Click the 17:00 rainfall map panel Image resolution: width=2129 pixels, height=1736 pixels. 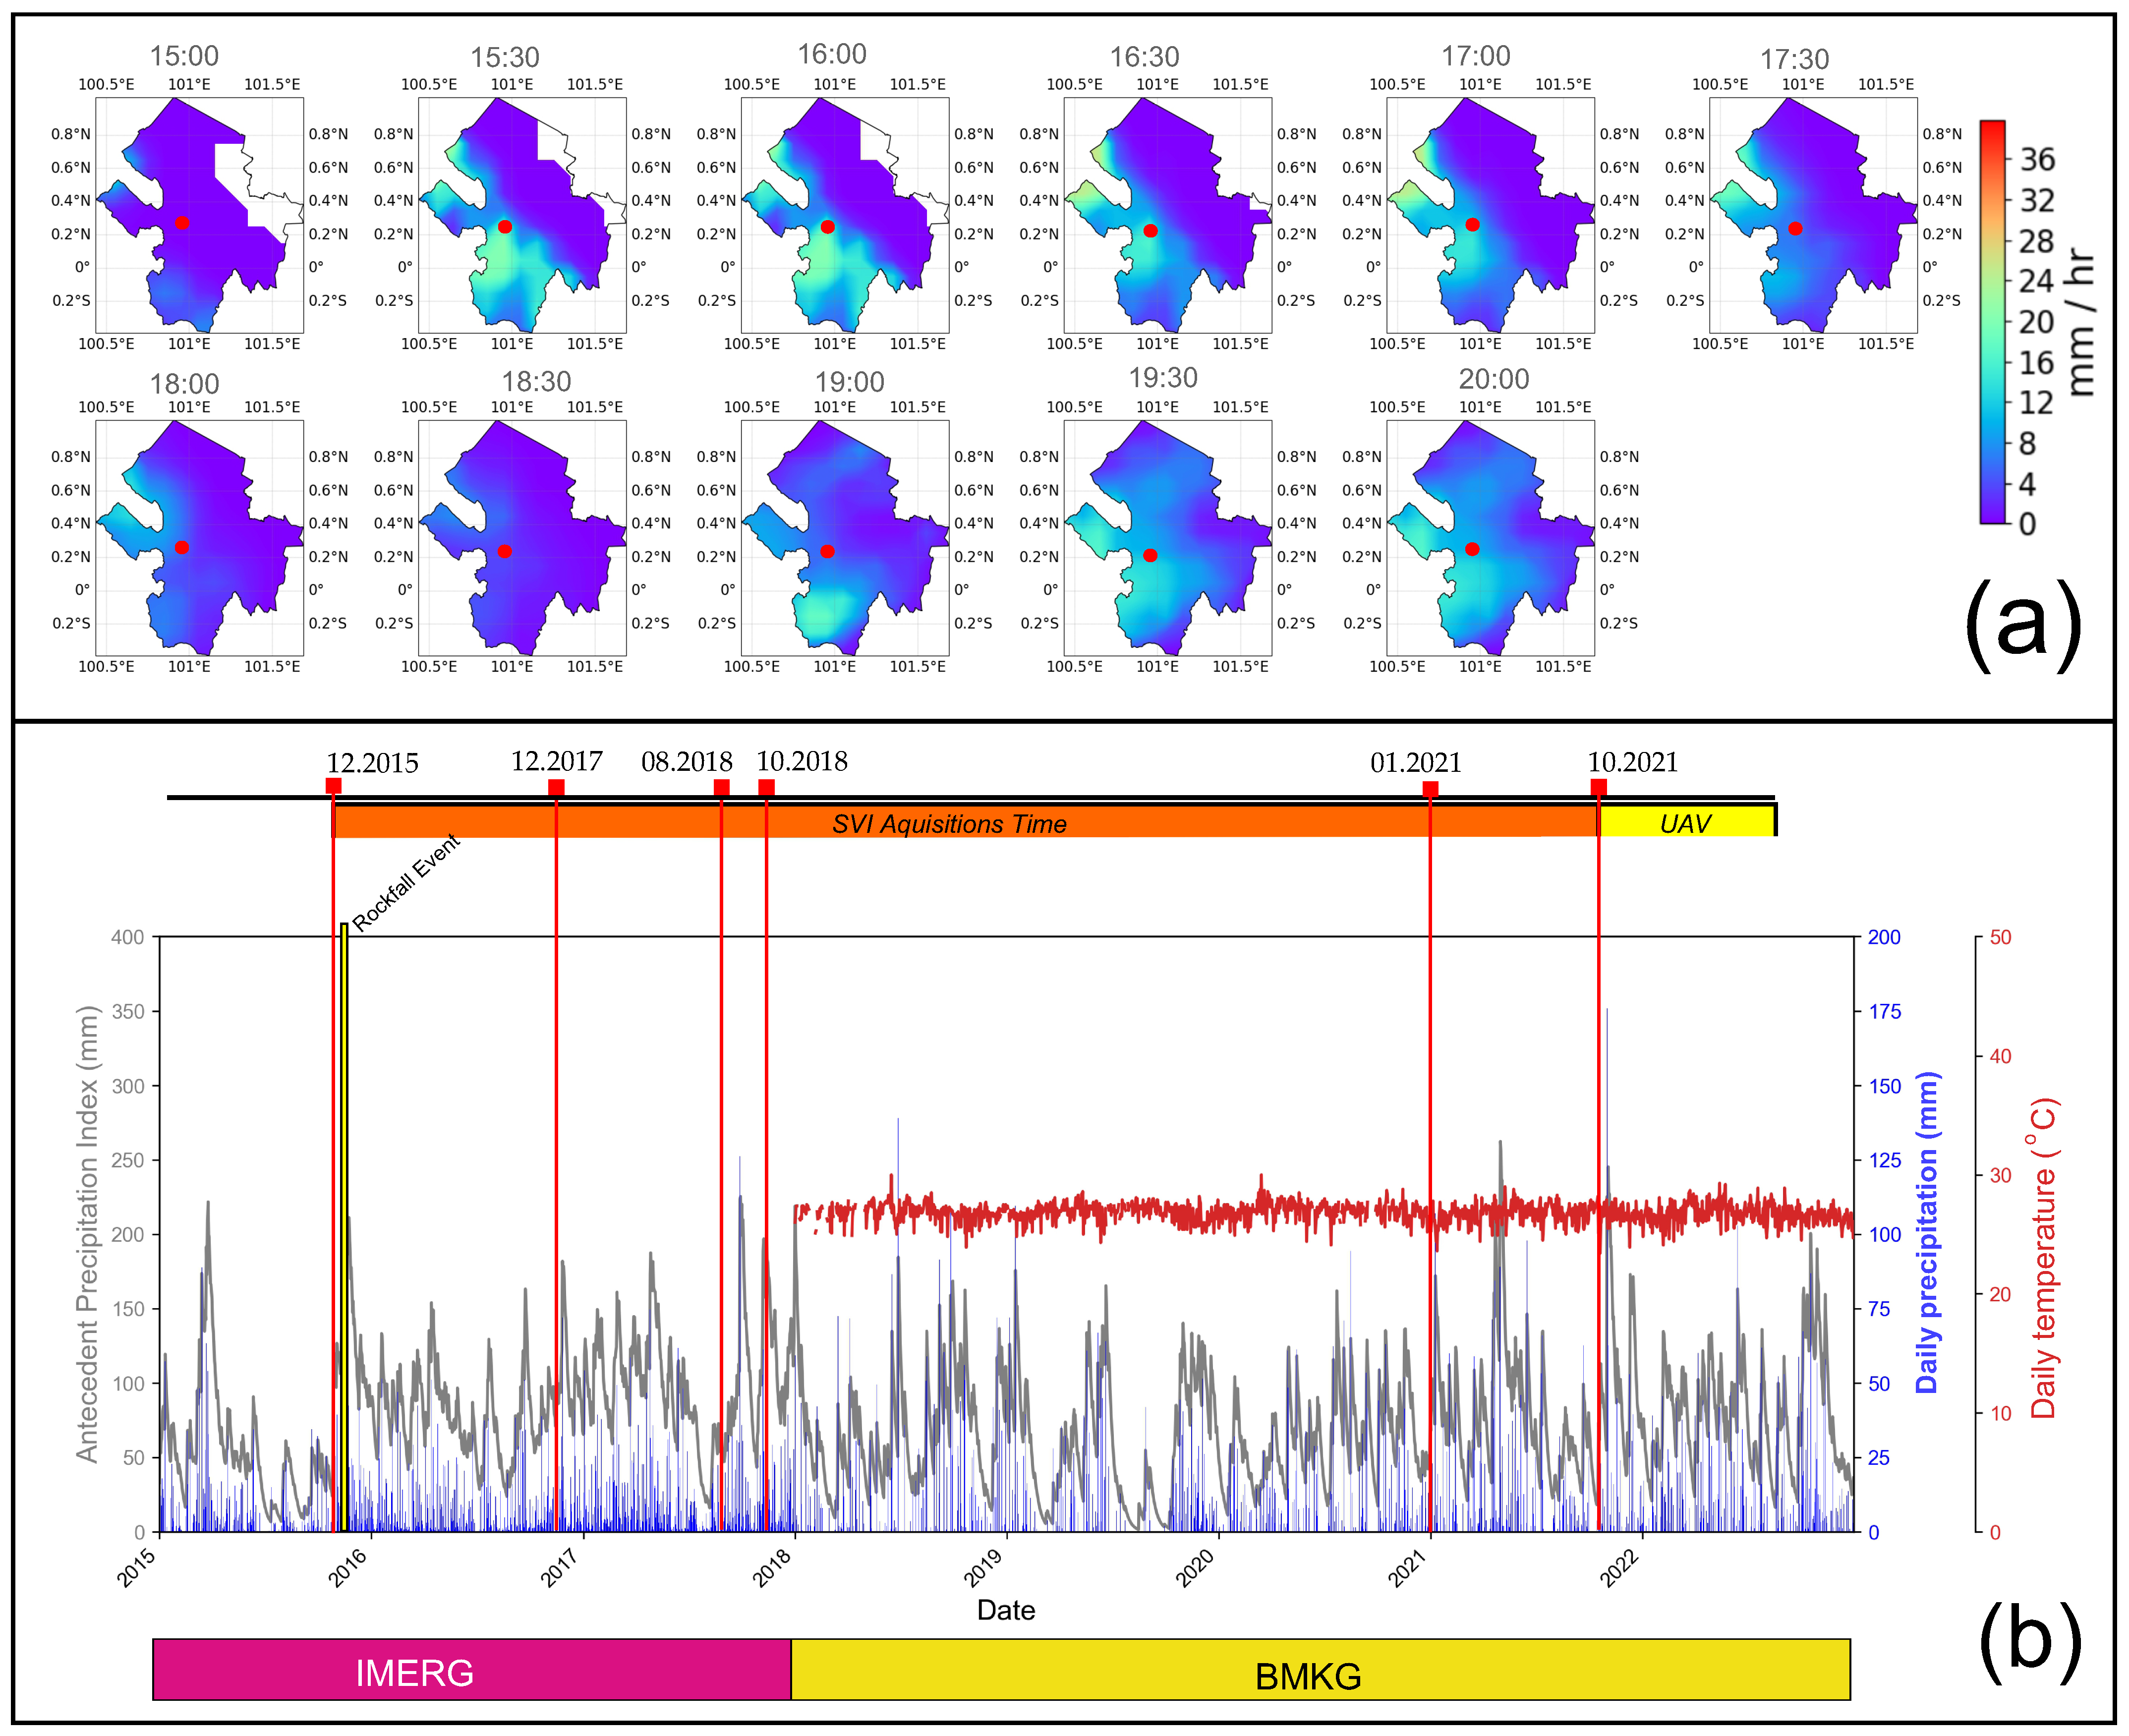coord(1491,215)
